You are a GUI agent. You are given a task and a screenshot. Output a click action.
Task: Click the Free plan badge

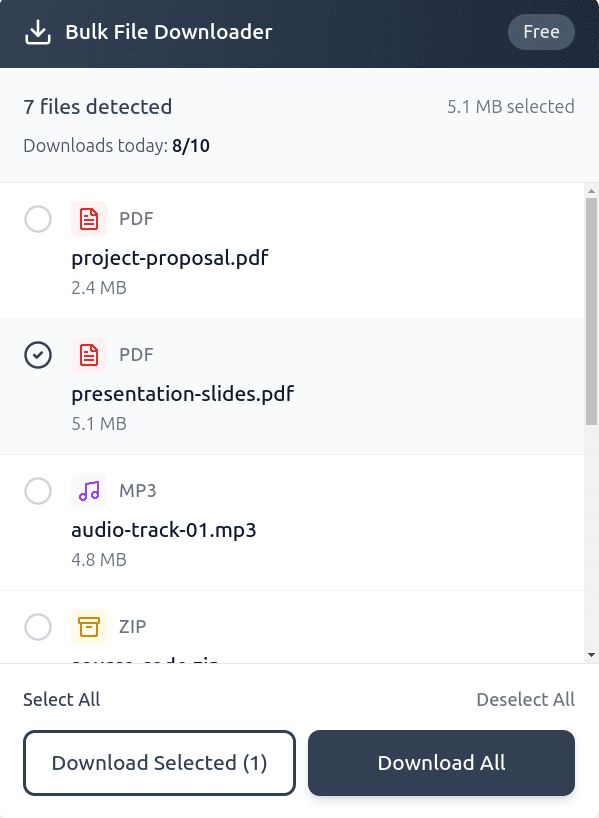click(541, 31)
